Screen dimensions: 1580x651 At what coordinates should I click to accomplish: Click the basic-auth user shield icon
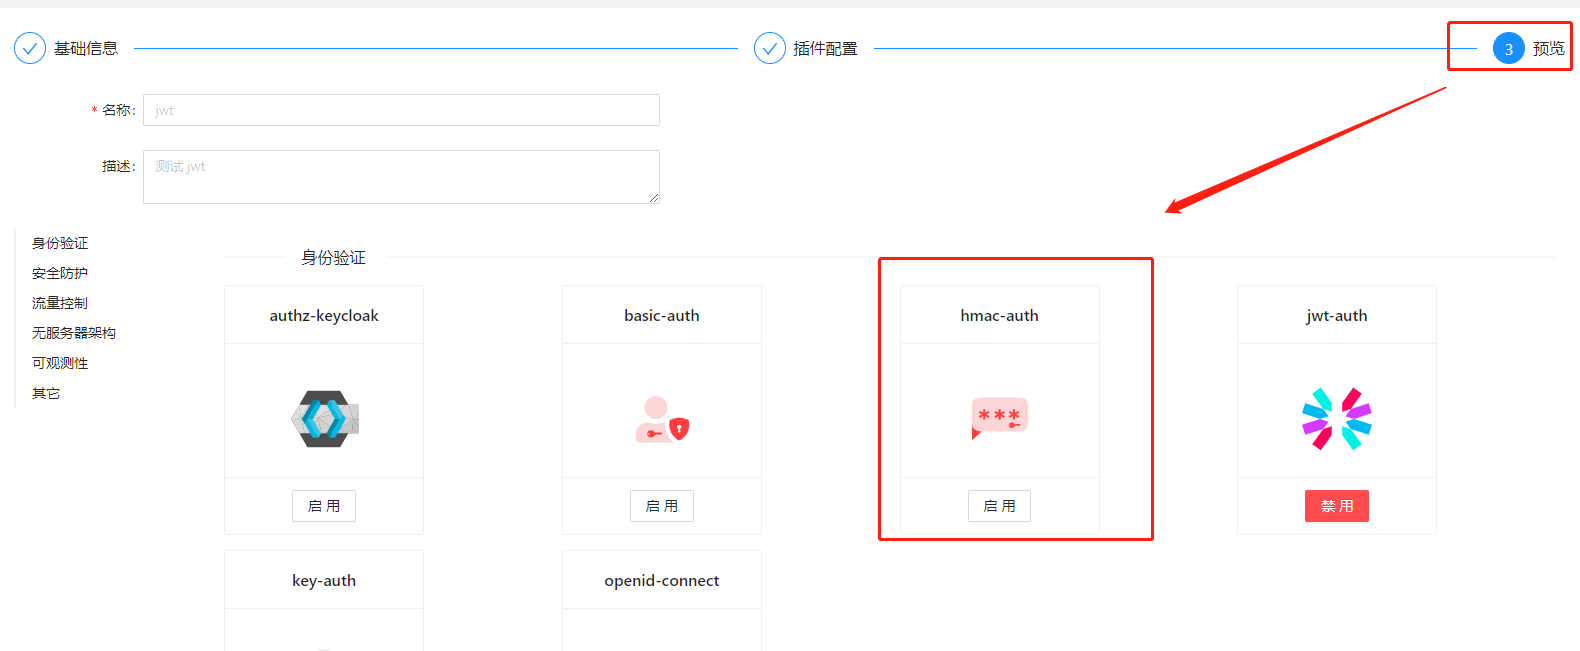pyautogui.click(x=662, y=419)
